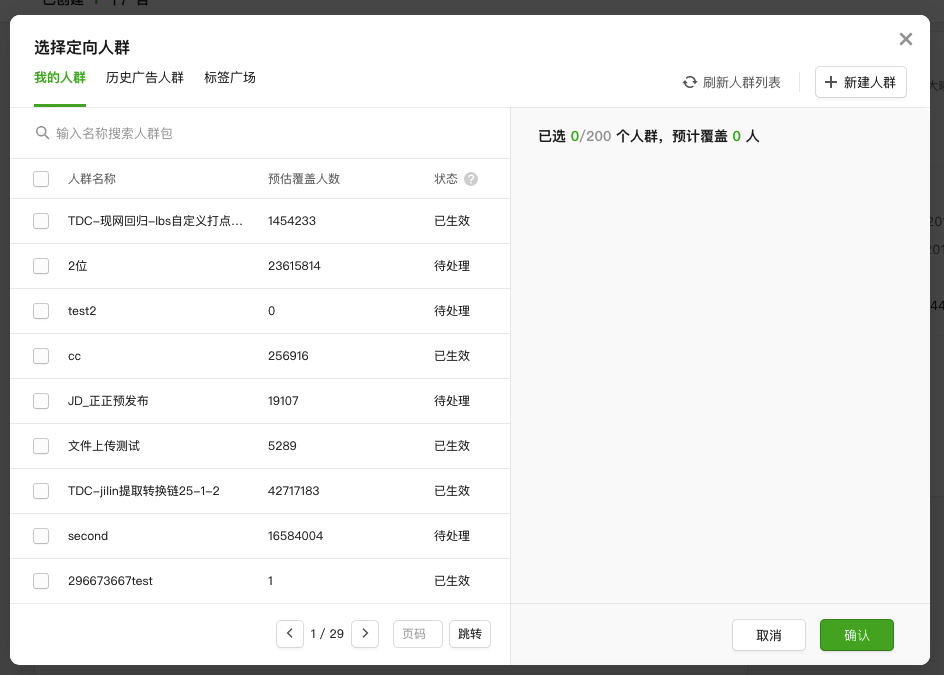The height and width of the screenshot is (675, 944).
Task: Click the magnifier icon in the search box
Action: click(x=43, y=132)
